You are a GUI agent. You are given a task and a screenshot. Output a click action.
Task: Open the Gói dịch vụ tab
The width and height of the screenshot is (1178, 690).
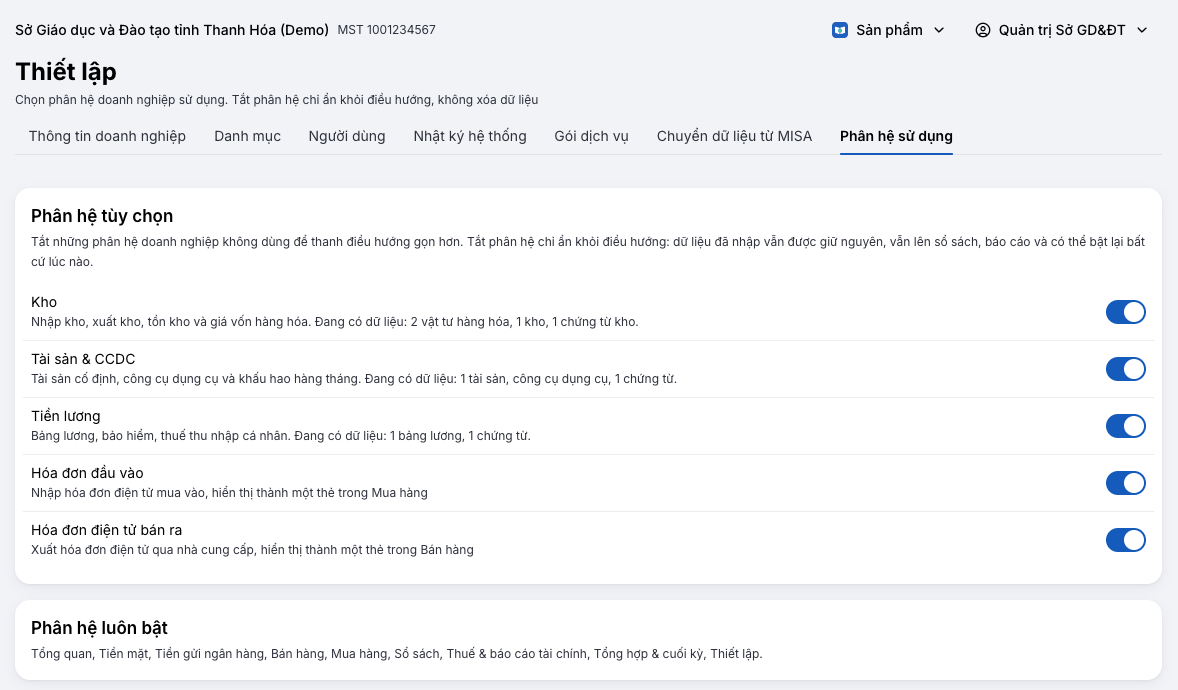click(x=591, y=136)
